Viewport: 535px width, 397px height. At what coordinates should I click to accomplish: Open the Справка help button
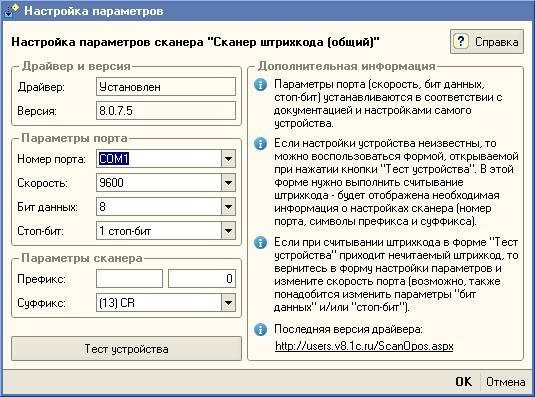(487, 42)
